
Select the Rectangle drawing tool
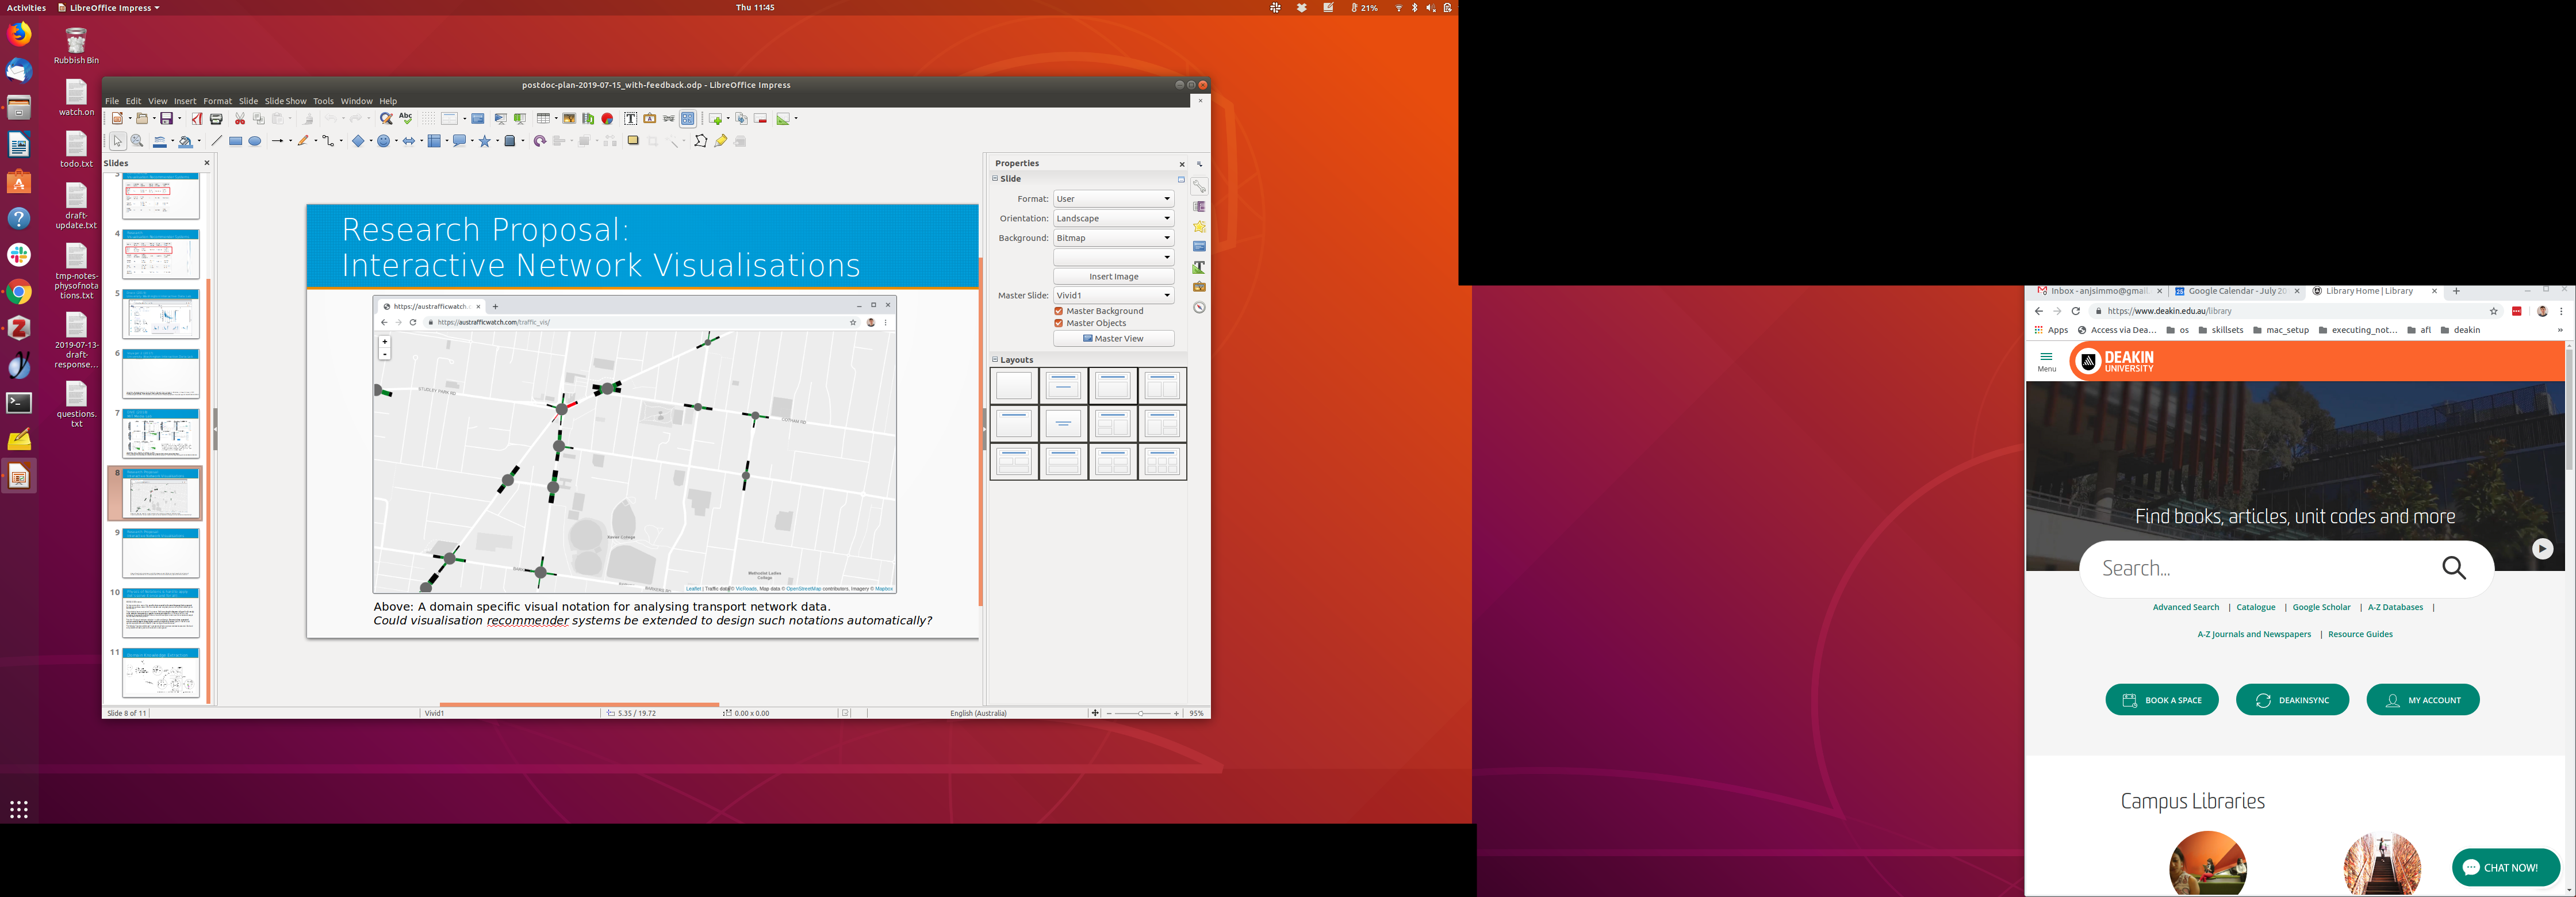click(x=235, y=141)
